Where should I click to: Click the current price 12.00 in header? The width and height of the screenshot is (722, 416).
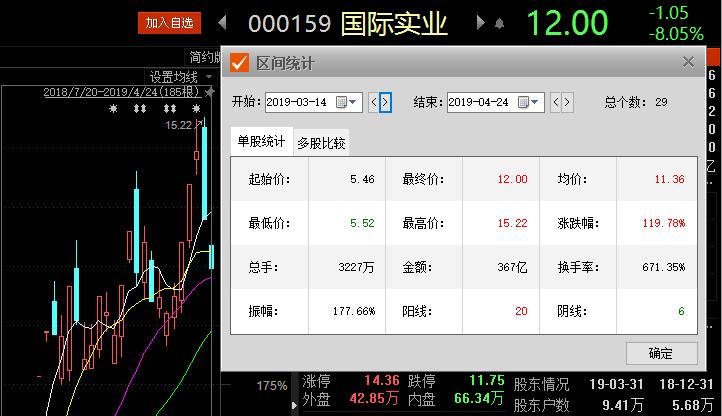tap(567, 23)
